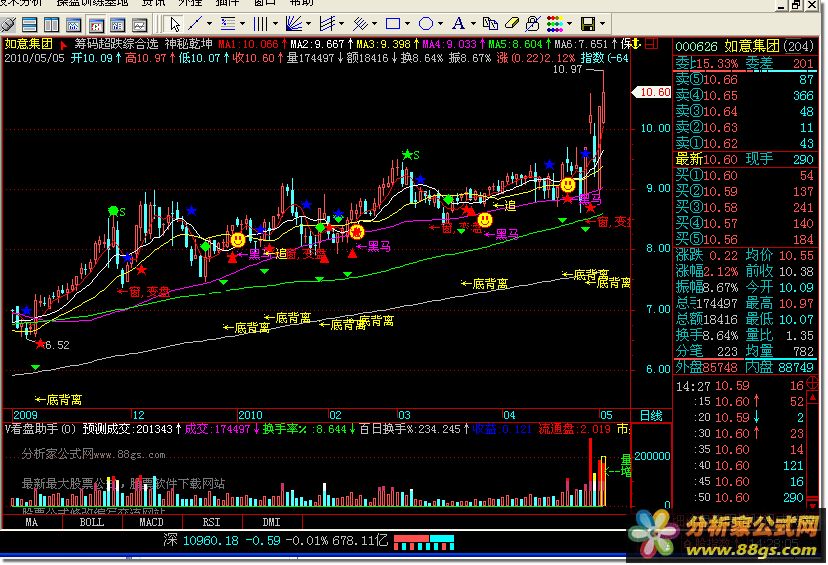
Task: Select the trend line drawing tool
Action: pyautogui.click(x=196, y=22)
